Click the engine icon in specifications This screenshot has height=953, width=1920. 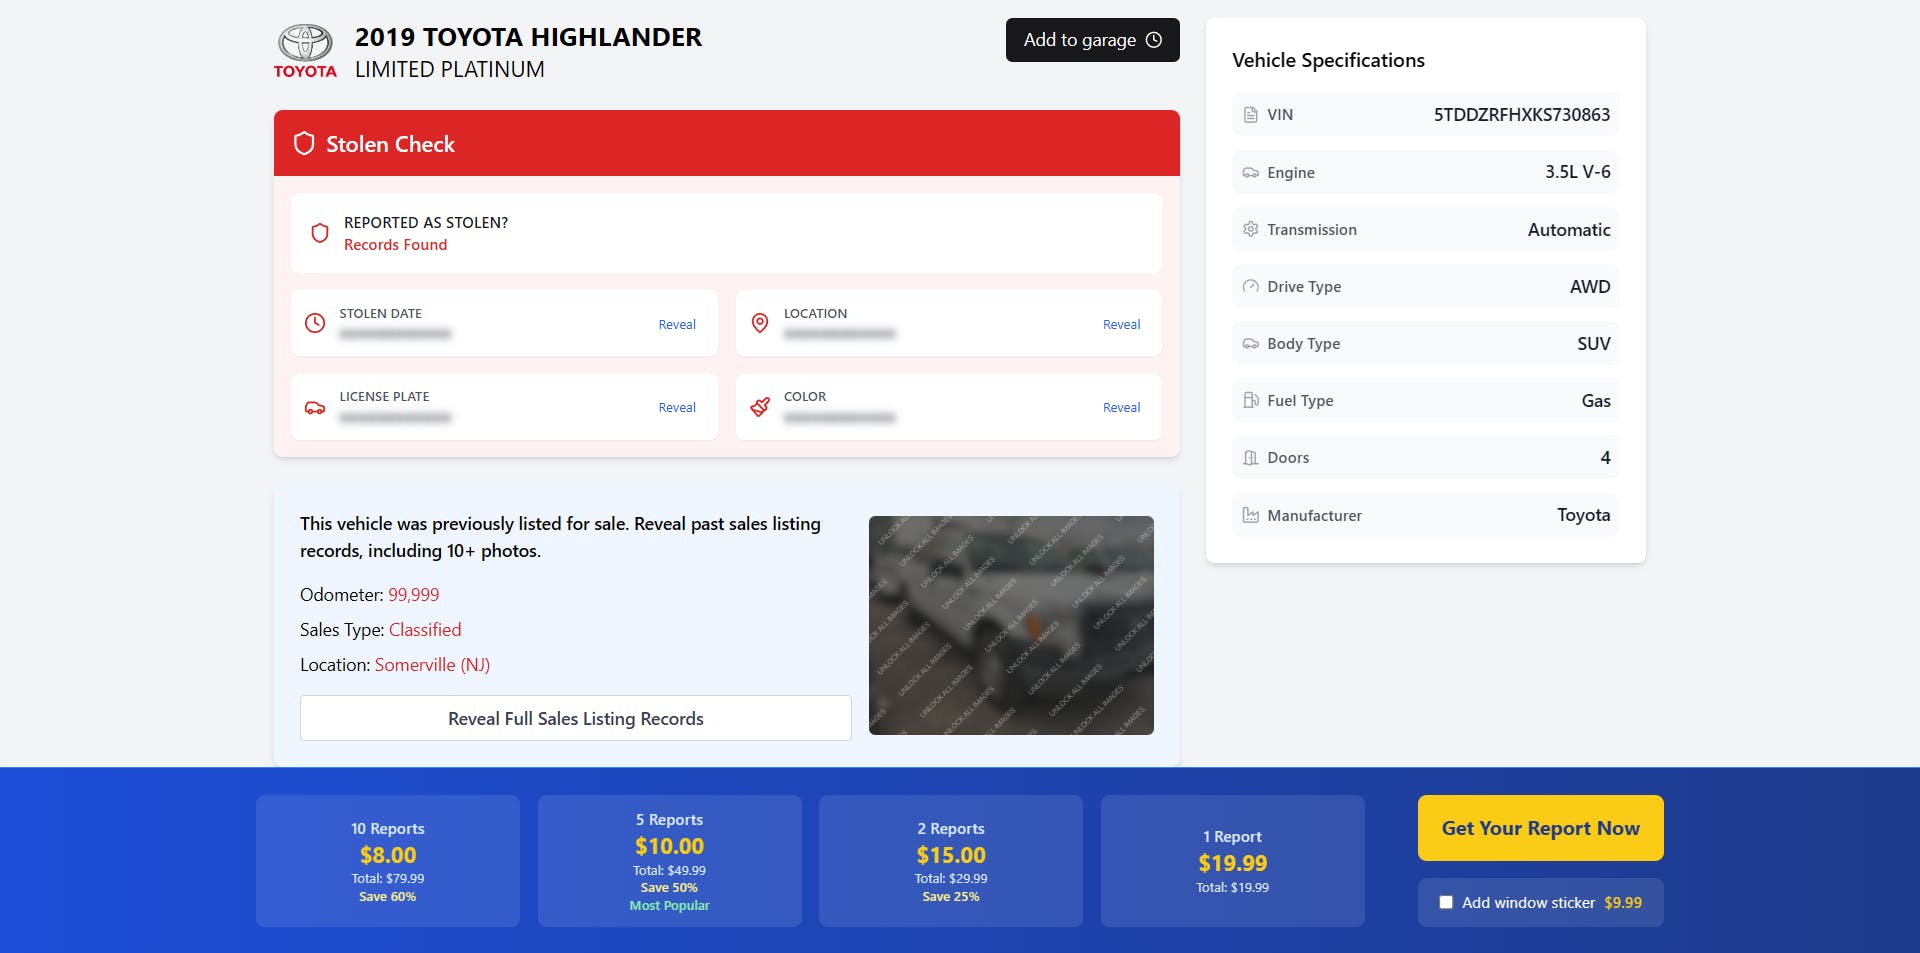coord(1250,172)
